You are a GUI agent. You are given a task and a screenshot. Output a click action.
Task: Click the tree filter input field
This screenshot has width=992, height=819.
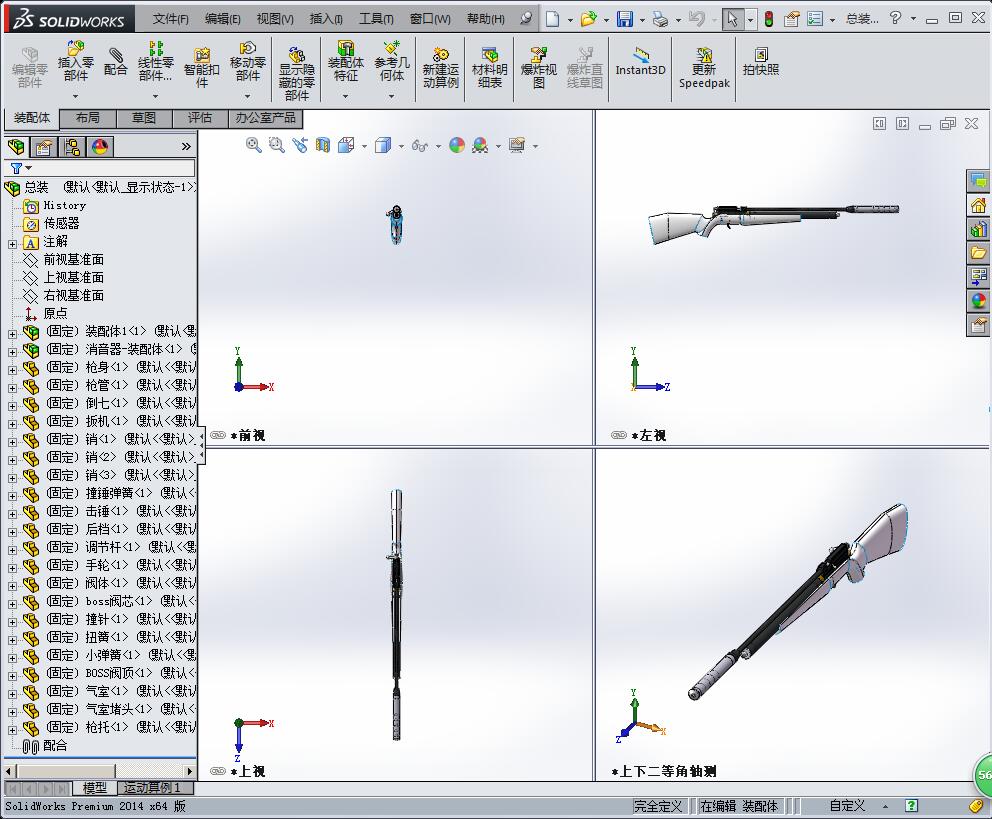[113, 168]
